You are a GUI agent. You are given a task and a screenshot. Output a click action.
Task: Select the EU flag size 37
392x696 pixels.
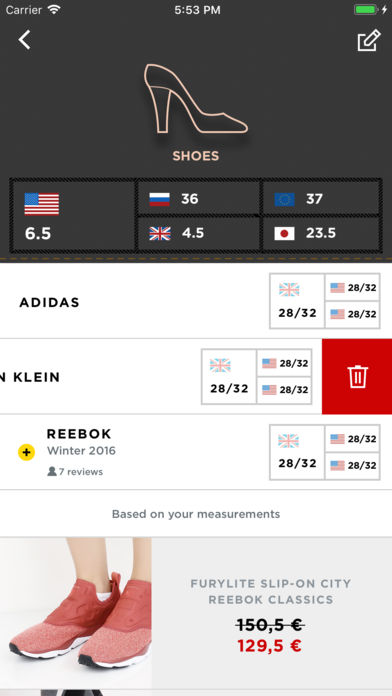click(x=321, y=198)
